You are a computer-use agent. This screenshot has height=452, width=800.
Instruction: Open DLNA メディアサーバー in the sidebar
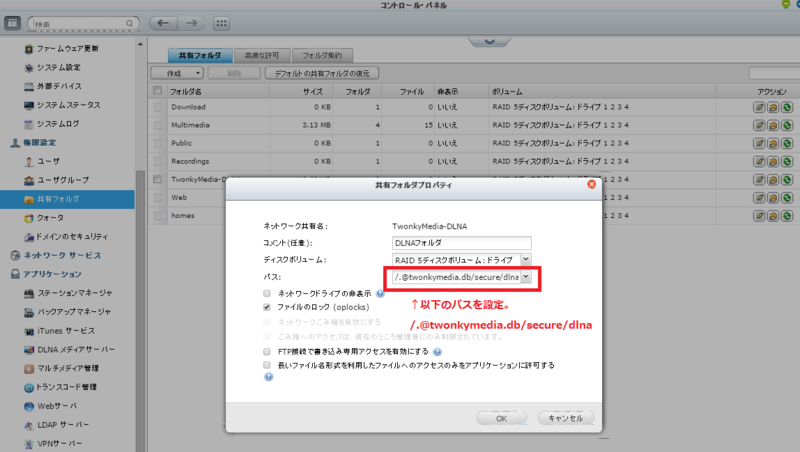pyautogui.click(x=69, y=349)
